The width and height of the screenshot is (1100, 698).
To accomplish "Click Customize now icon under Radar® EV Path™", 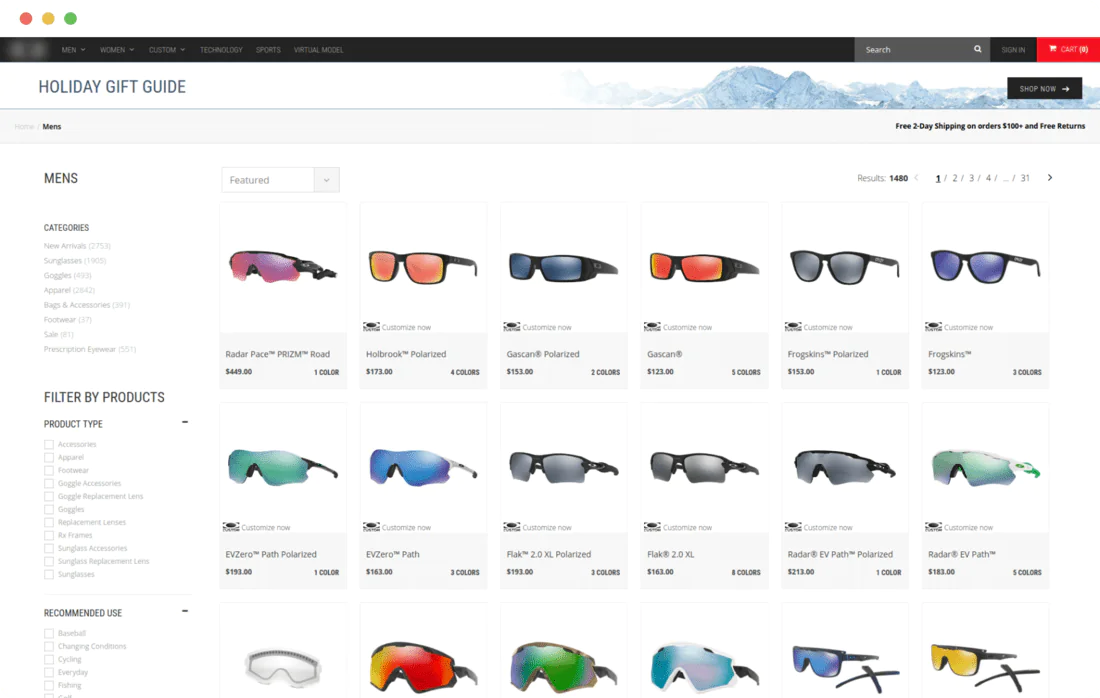I will [x=933, y=527].
